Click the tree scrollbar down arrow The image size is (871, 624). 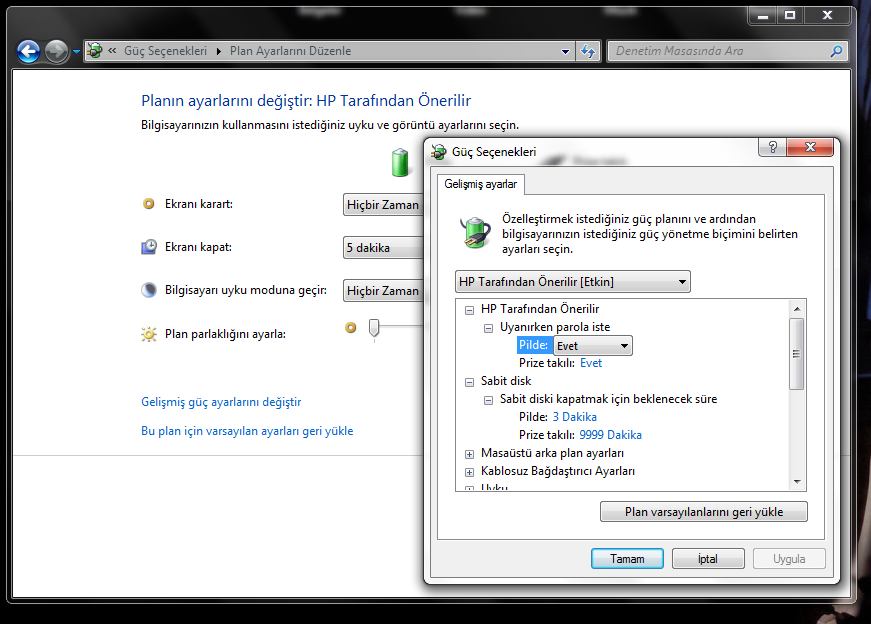tap(797, 482)
